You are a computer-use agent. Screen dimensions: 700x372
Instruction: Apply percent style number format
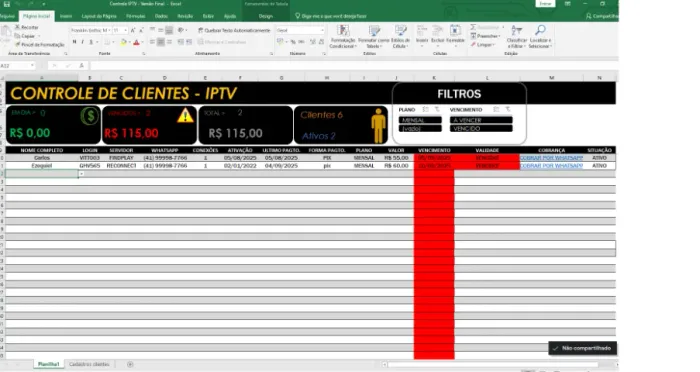point(293,42)
